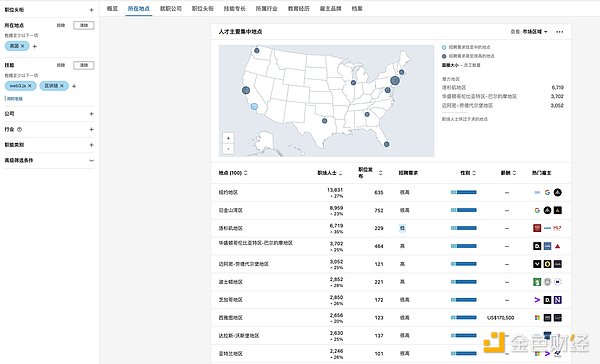Open Microsoft employer logo in 西雅图地区 row

537,318
